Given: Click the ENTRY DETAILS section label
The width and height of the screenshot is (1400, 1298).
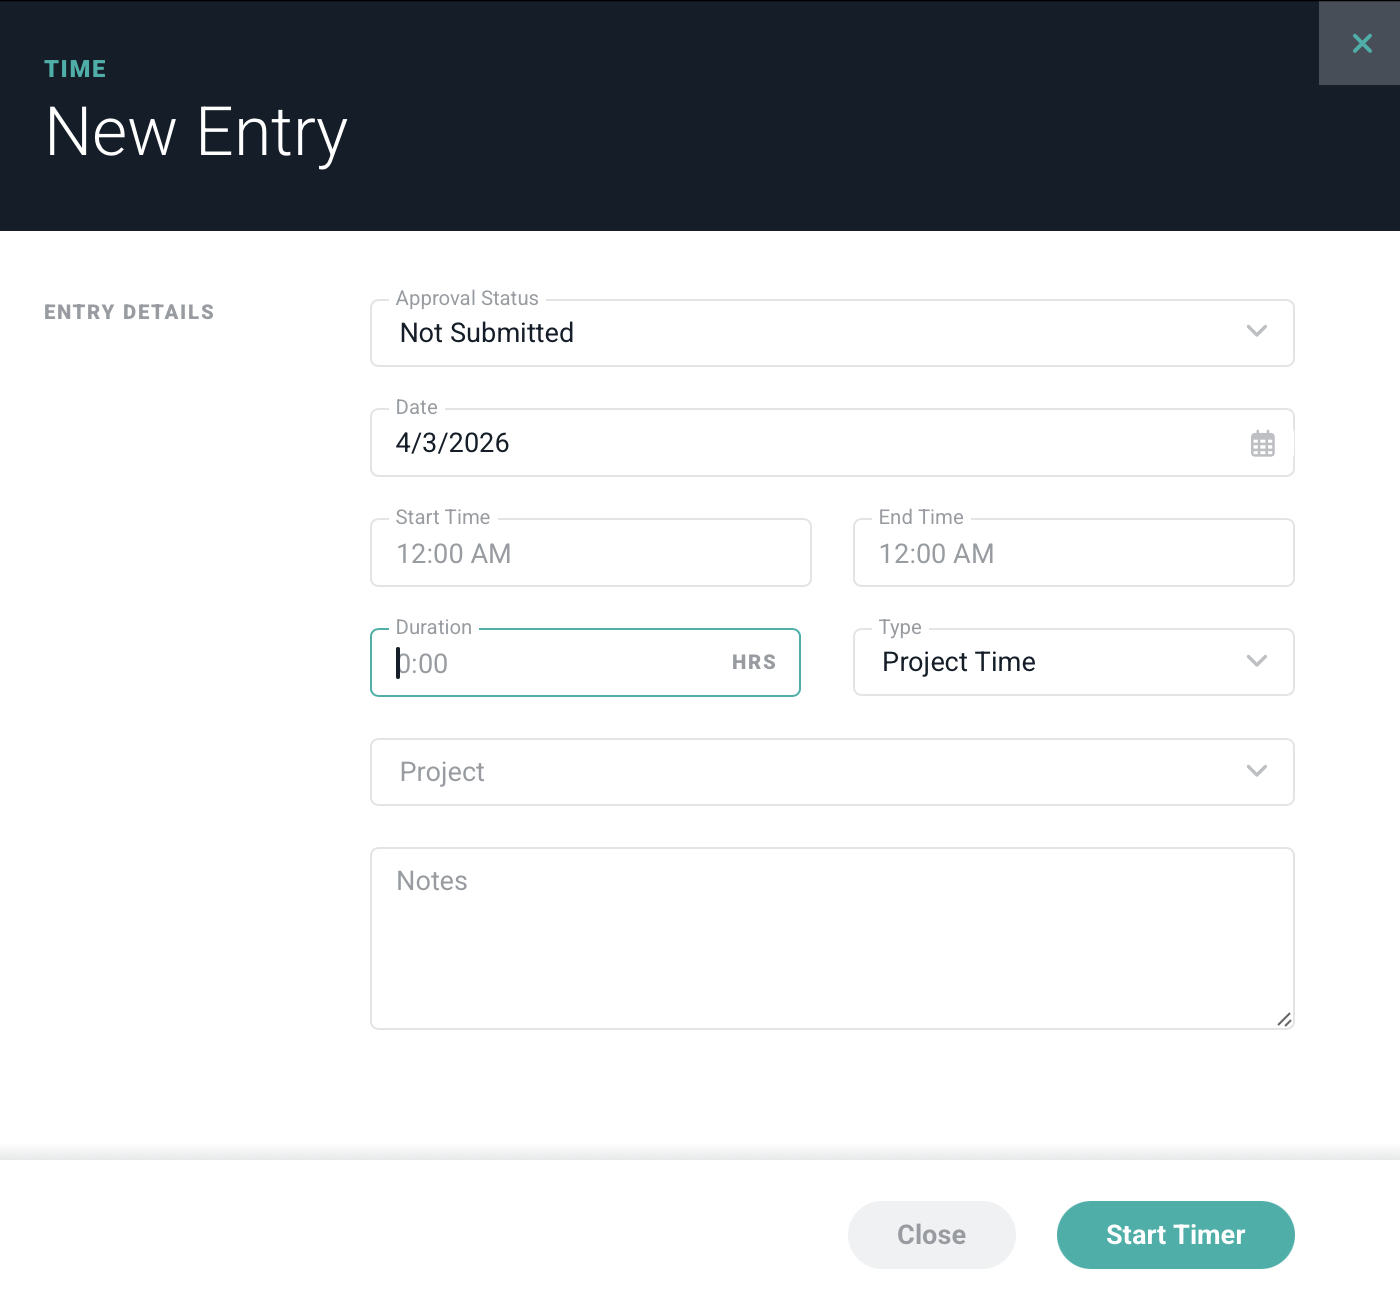Looking at the screenshot, I should [x=129, y=312].
